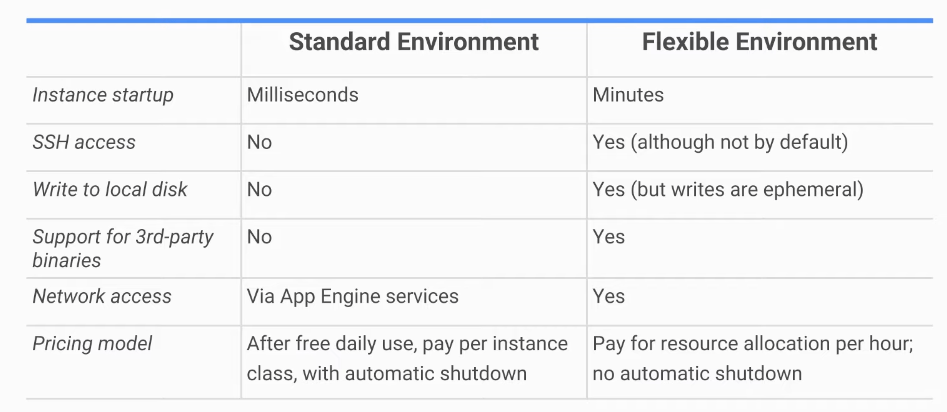The width and height of the screenshot is (947, 412).
Task: Select the Instance startup row label
Action: click(x=103, y=95)
